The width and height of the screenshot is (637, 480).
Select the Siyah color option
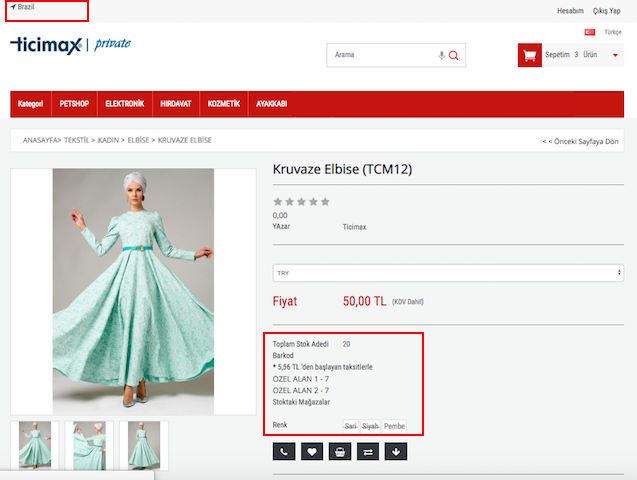point(371,425)
